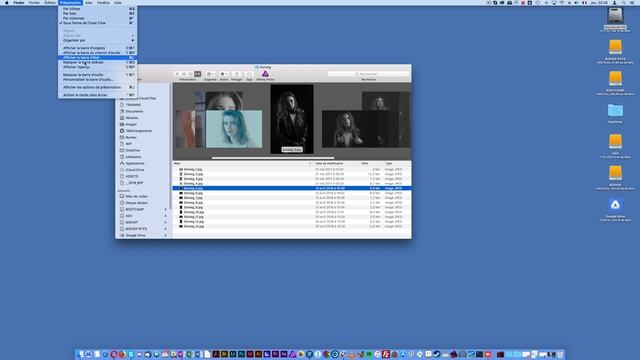
Task: Open the OneDrive folder on desktop
Action: point(615,110)
